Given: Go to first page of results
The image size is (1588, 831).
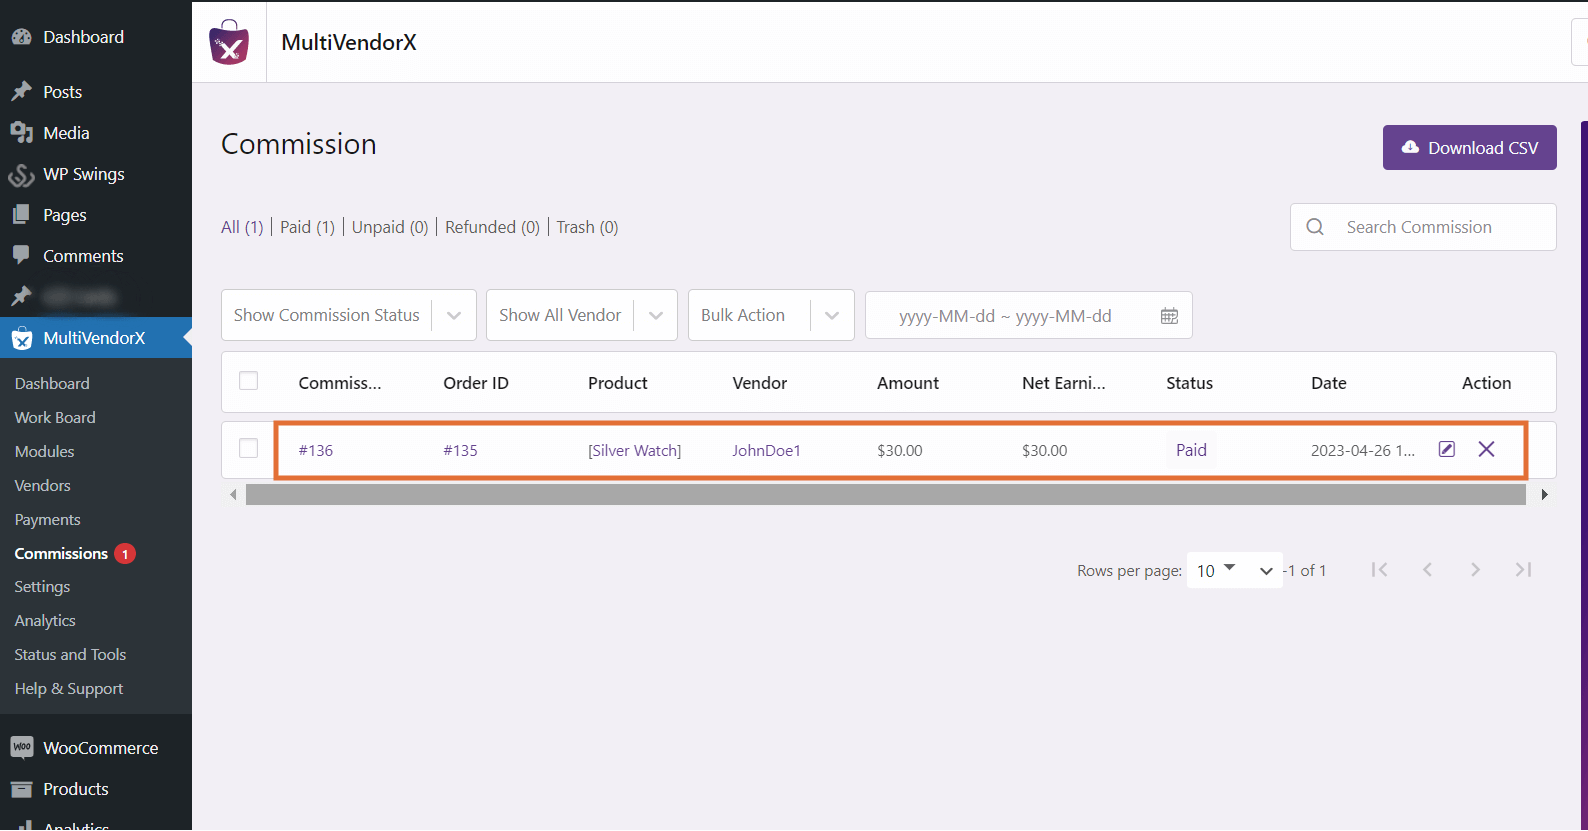Looking at the screenshot, I should click(1380, 570).
